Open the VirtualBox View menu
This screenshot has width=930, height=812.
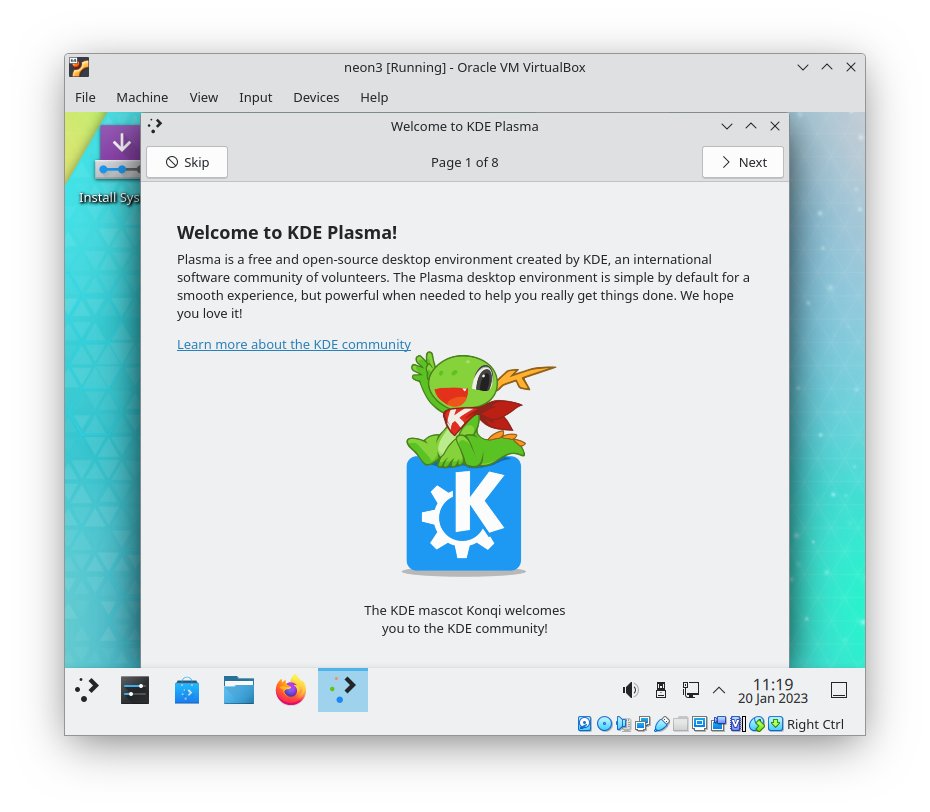coord(203,97)
